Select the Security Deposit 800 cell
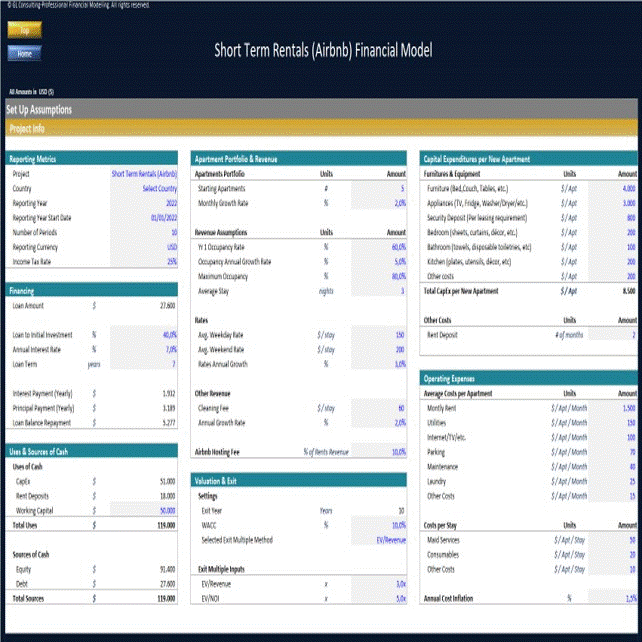This screenshot has height=642, width=642. point(613,218)
